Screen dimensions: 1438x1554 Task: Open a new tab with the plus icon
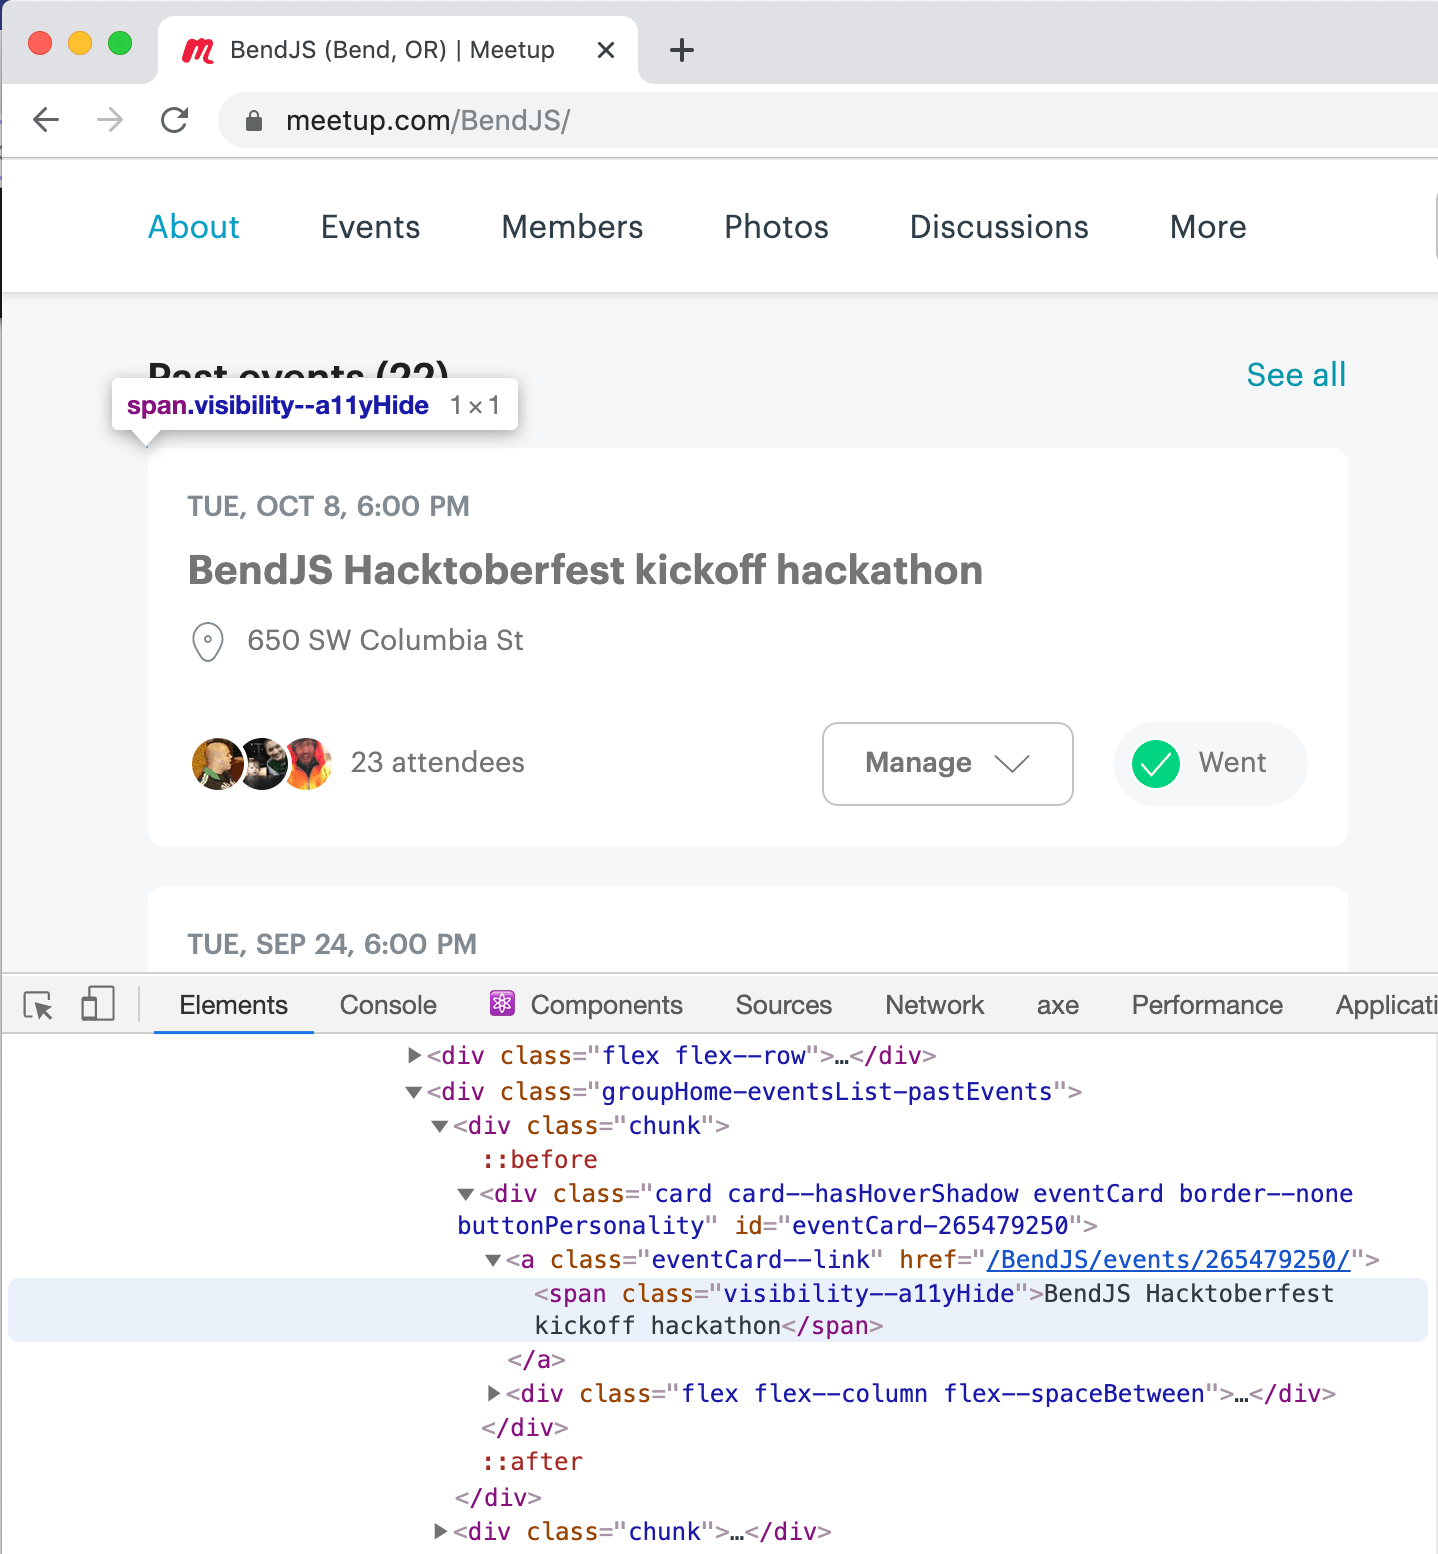682,49
